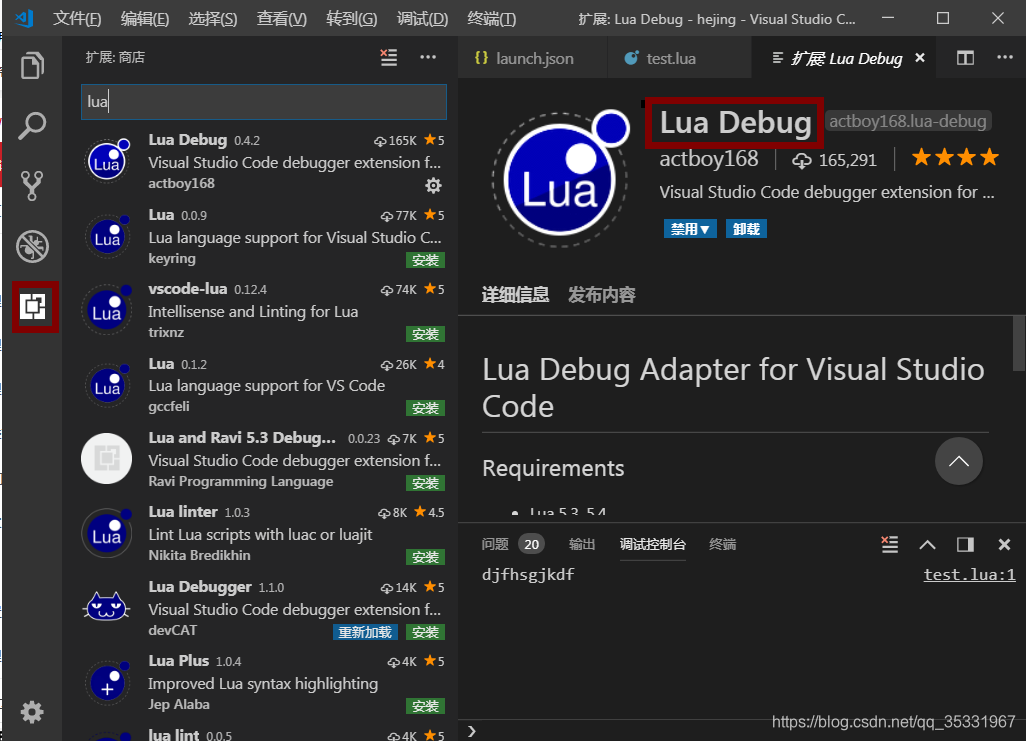
Task: Select the 详细信息 details tab
Action: click(515, 295)
